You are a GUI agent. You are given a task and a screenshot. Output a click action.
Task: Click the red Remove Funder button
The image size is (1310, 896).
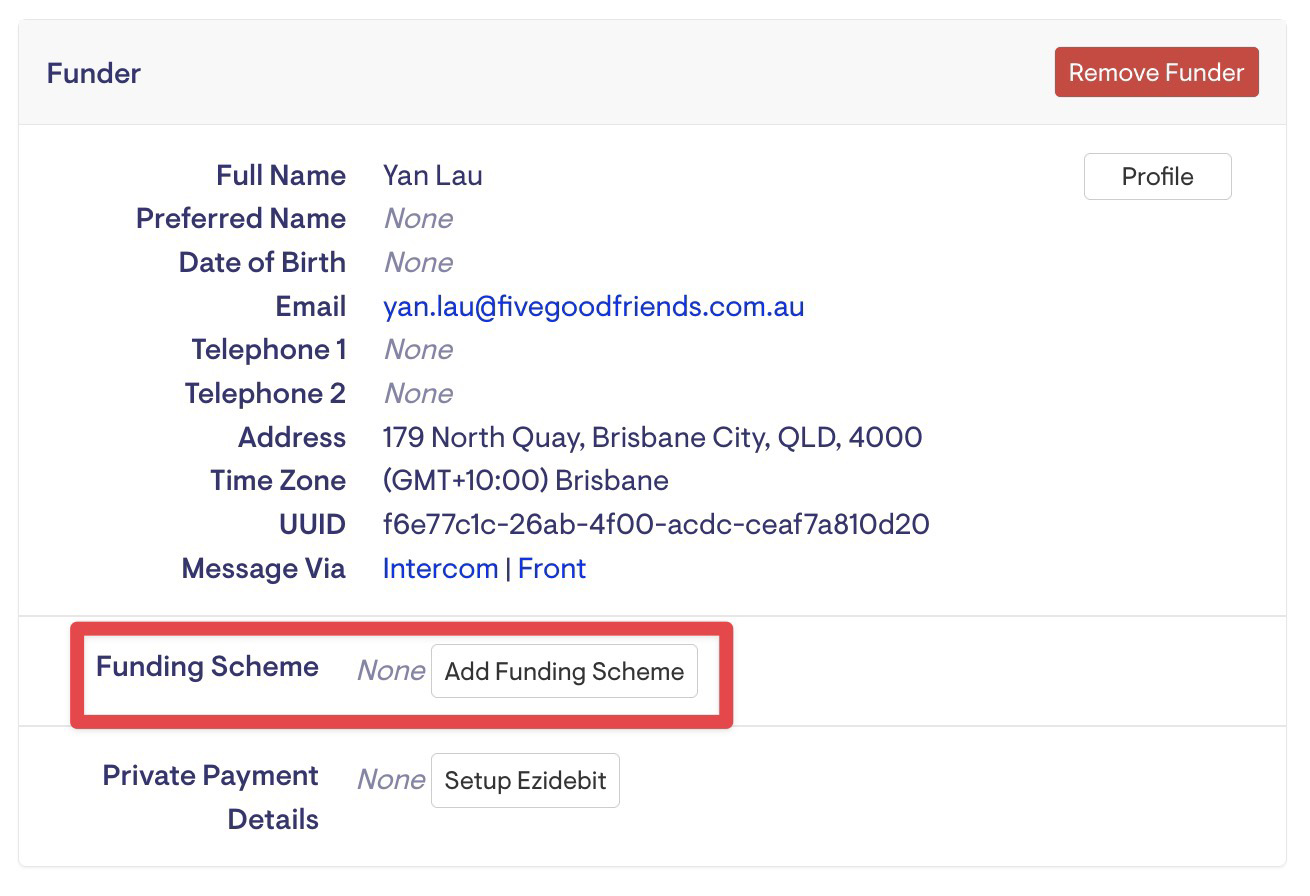coord(1156,72)
